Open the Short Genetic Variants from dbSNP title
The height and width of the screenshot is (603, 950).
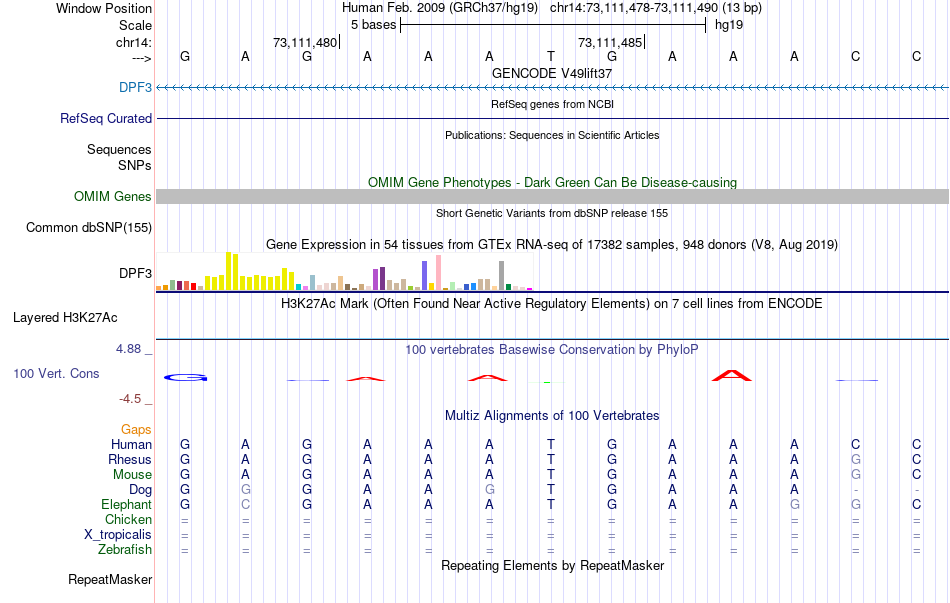pos(552,213)
